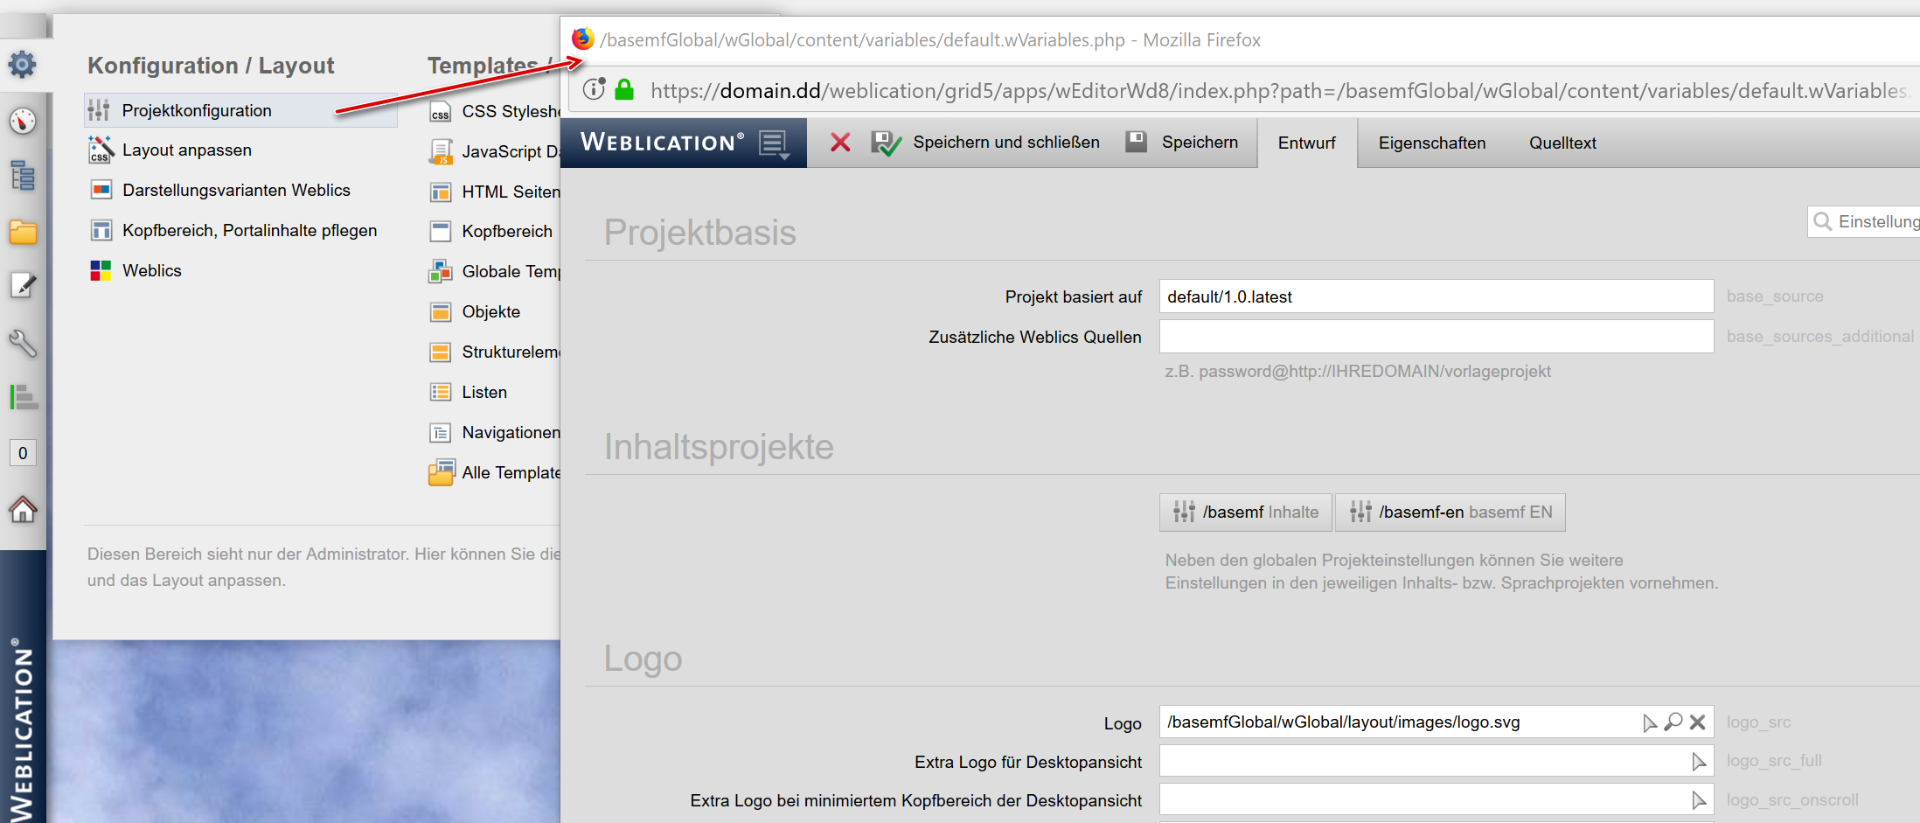Click the green padlock in the address bar
The height and width of the screenshot is (823, 1920).
click(625, 90)
